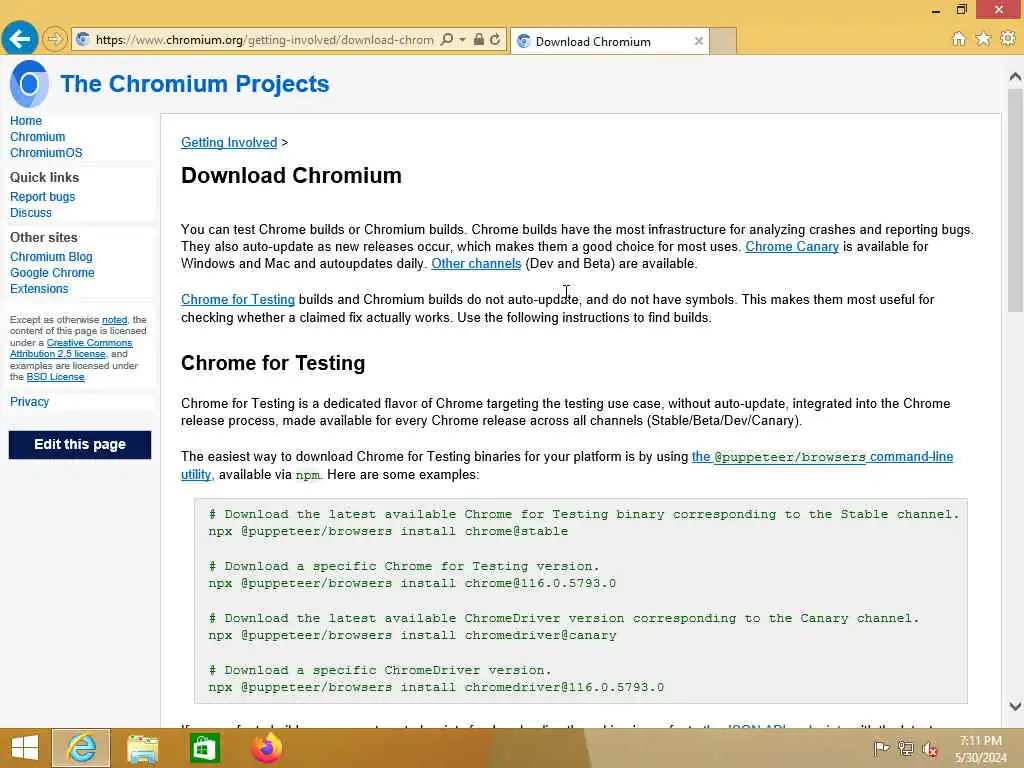This screenshot has width=1024, height=768.
Task: Launch Firefox from the taskbar
Action: 266,748
